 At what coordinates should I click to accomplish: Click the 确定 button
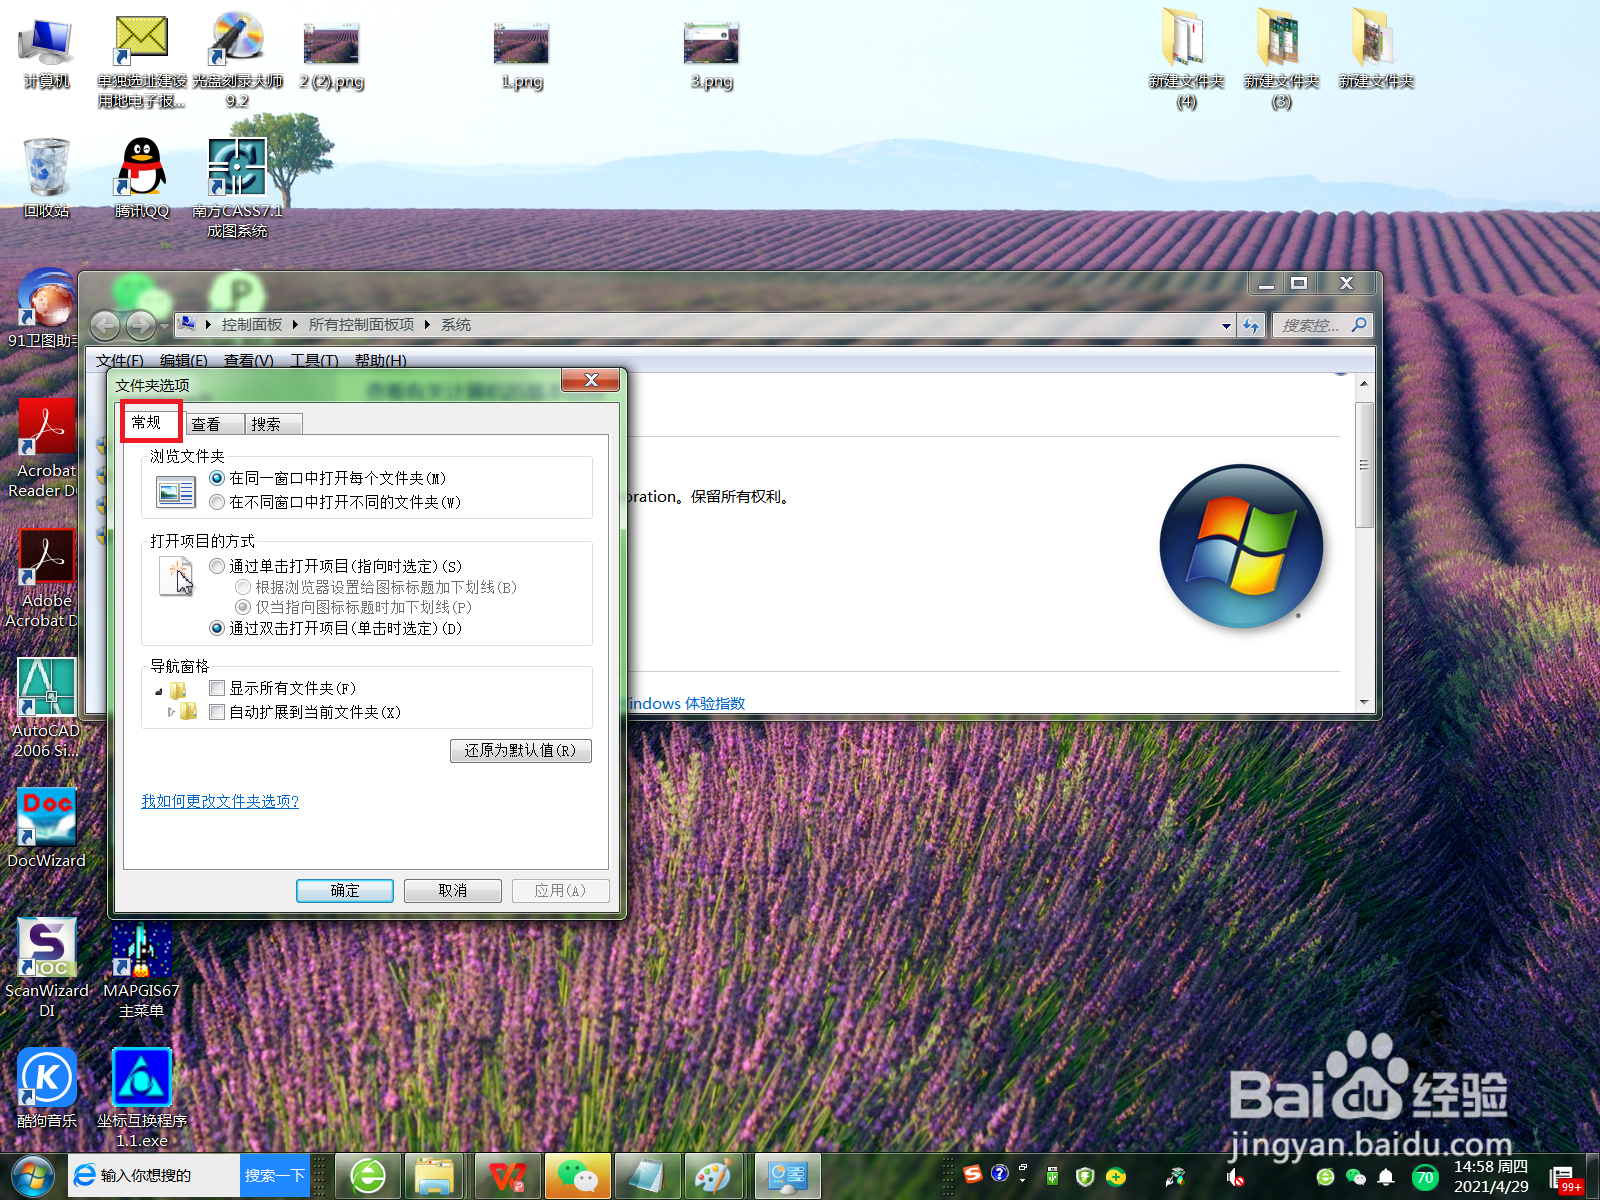click(344, 890)
